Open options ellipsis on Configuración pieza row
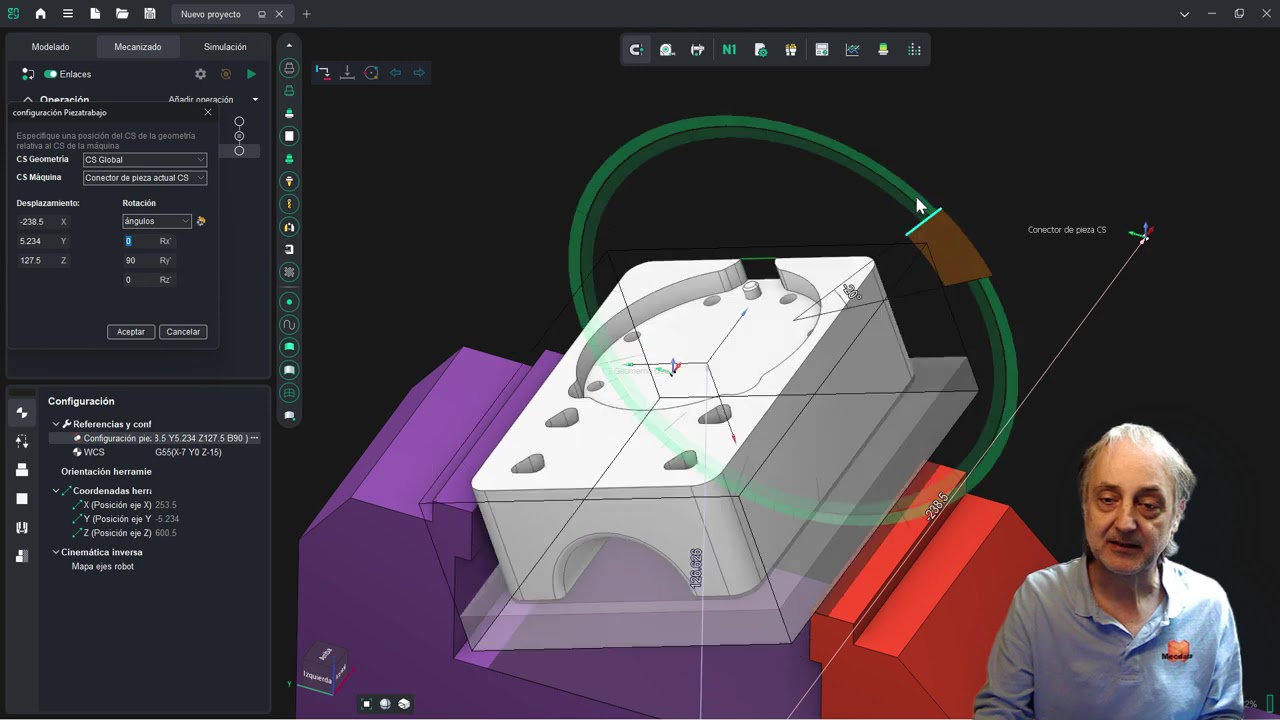Viewport: 1280px width, 720px height. 254,438
